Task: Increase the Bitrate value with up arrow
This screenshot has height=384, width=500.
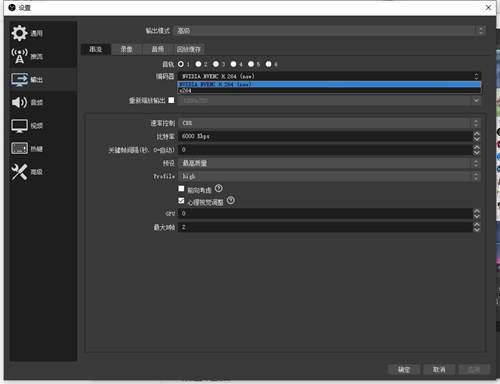Action: tap(477, 134)
